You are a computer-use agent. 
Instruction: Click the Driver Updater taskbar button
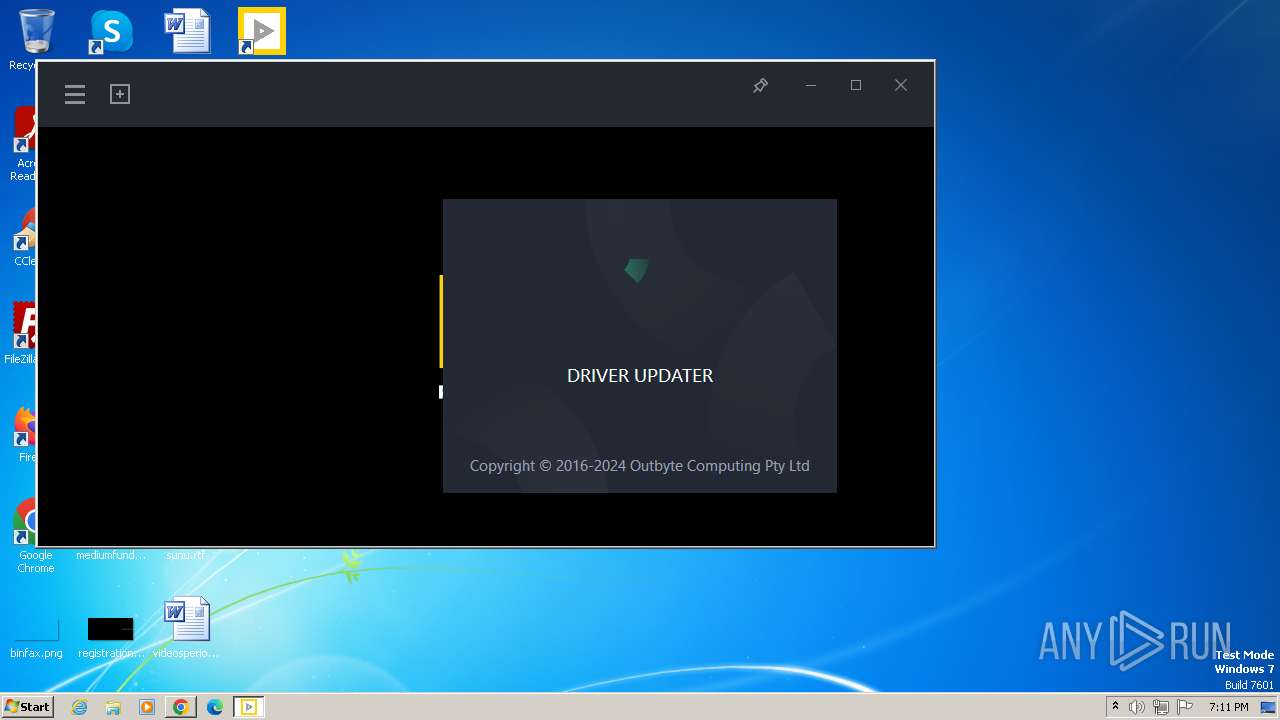tap(248, 707)
